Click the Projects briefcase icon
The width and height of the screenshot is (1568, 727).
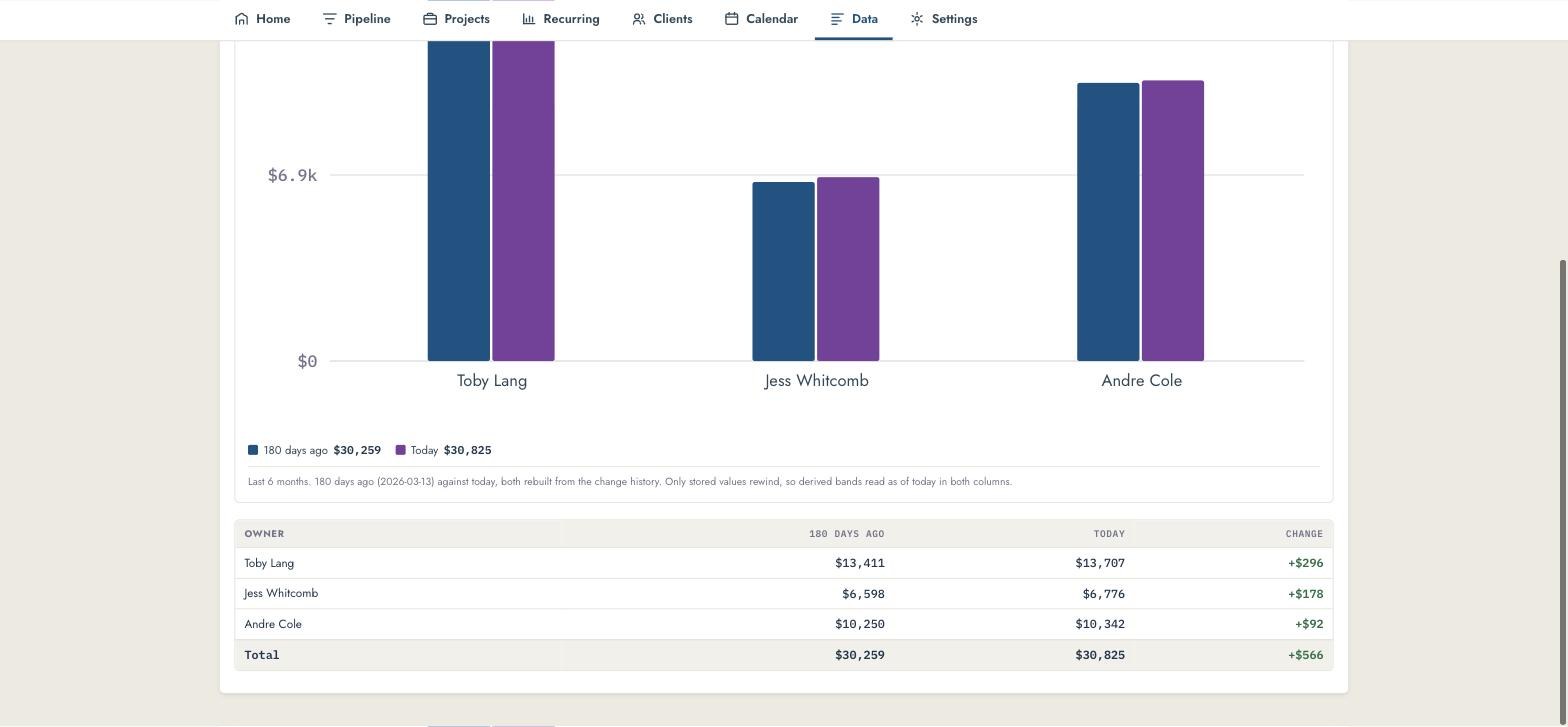430,19
